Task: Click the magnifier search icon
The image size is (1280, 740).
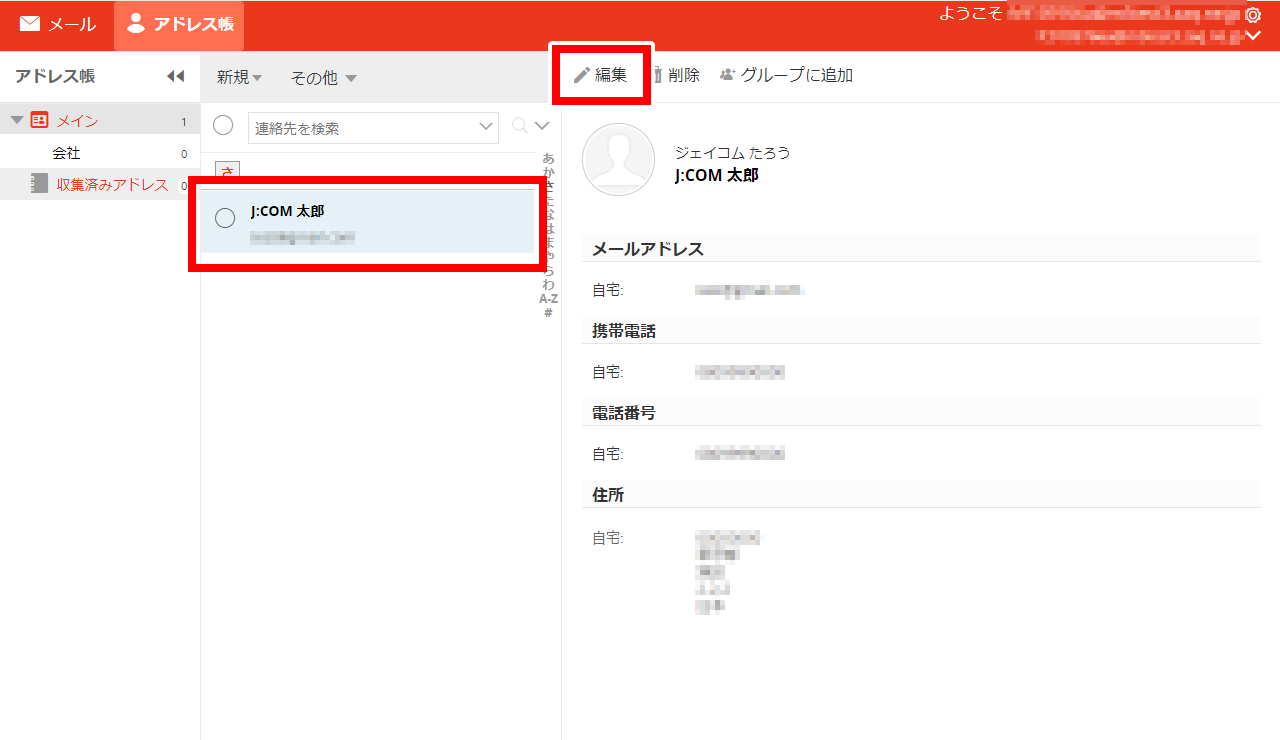Action: point(519,126)
